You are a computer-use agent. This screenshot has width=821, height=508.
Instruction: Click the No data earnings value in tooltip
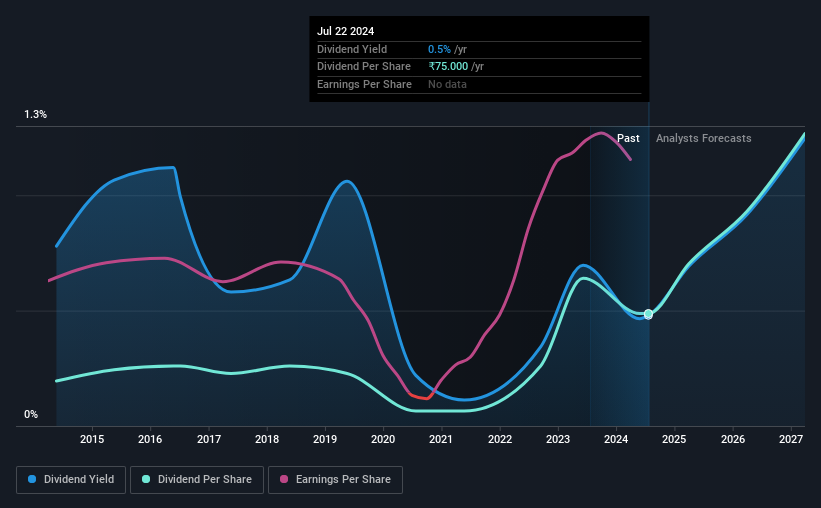(x=447, y=84)
